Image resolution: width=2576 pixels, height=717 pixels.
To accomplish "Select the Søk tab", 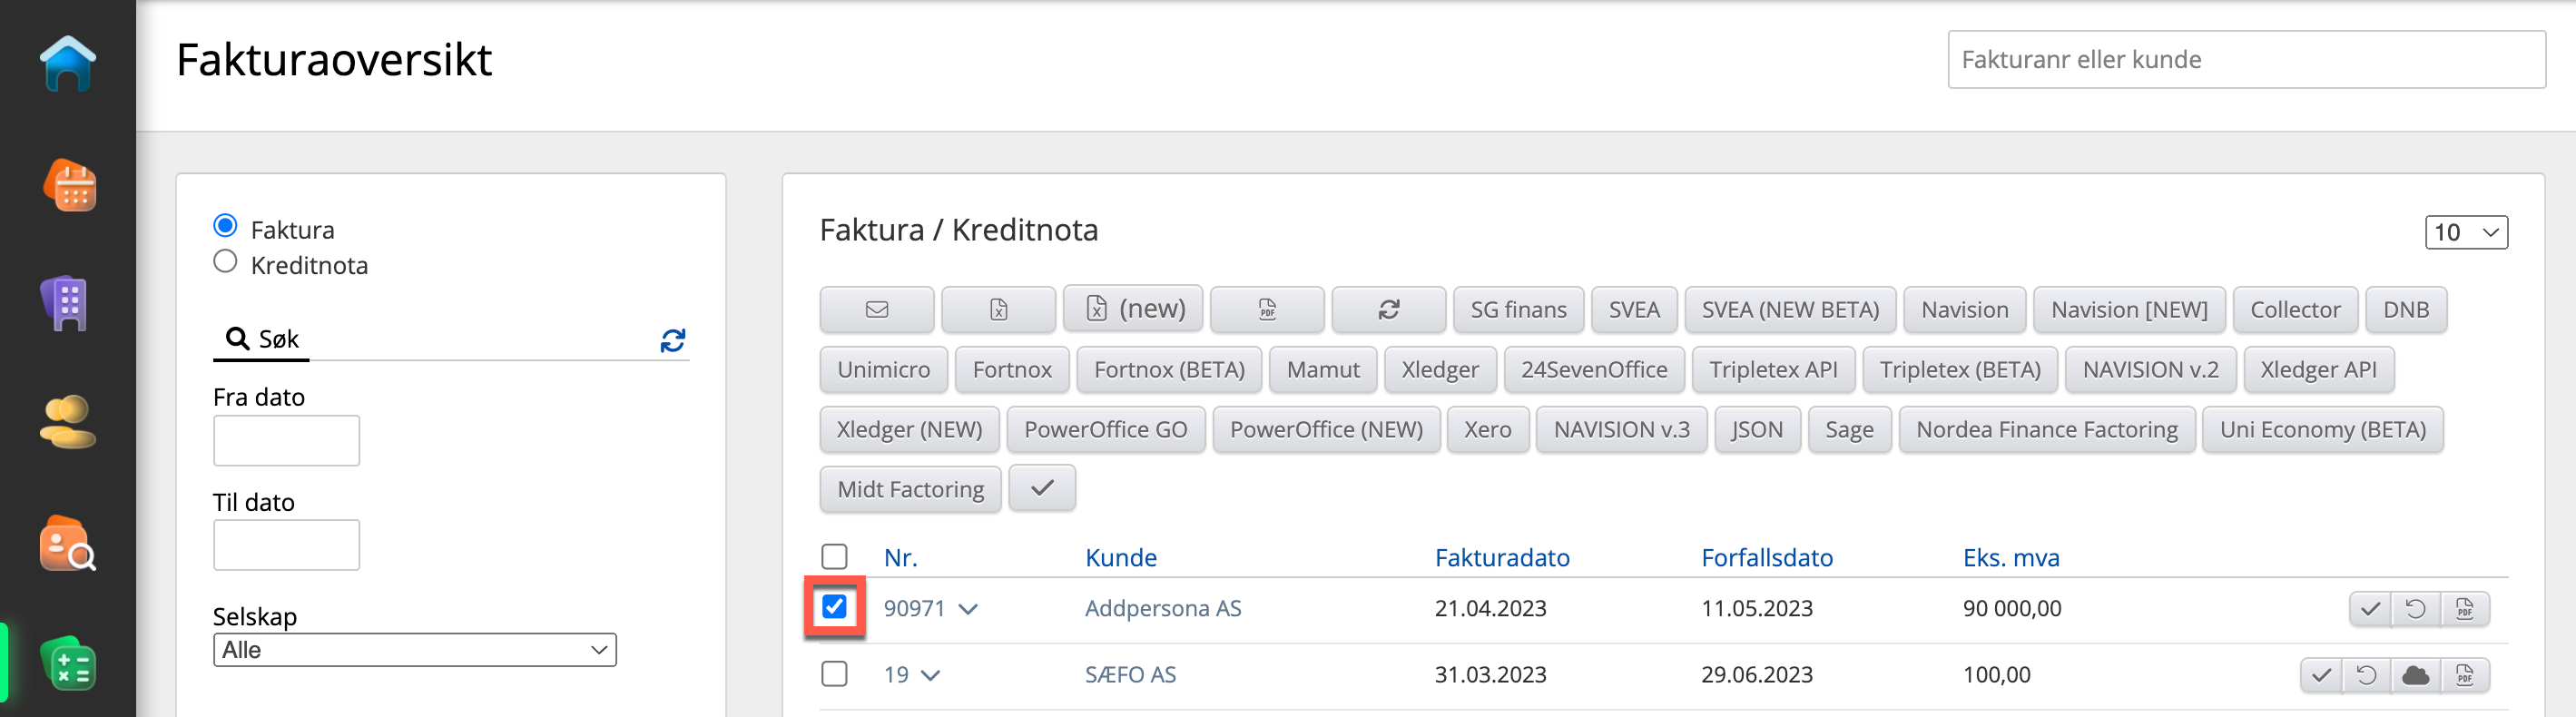I will tap(262, 340).
